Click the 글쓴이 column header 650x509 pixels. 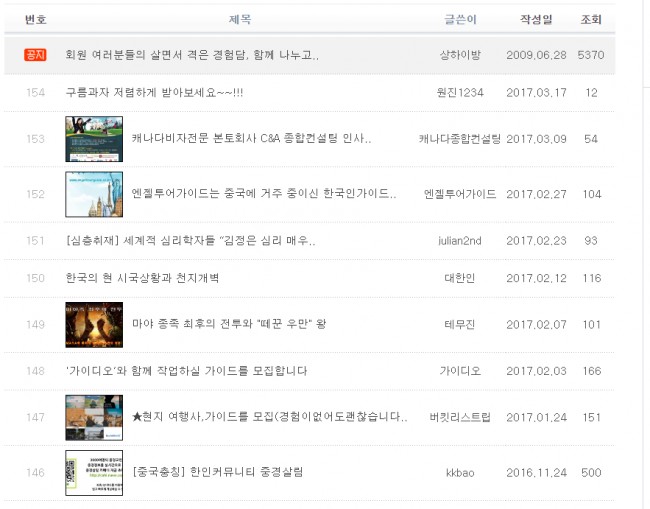460,19
